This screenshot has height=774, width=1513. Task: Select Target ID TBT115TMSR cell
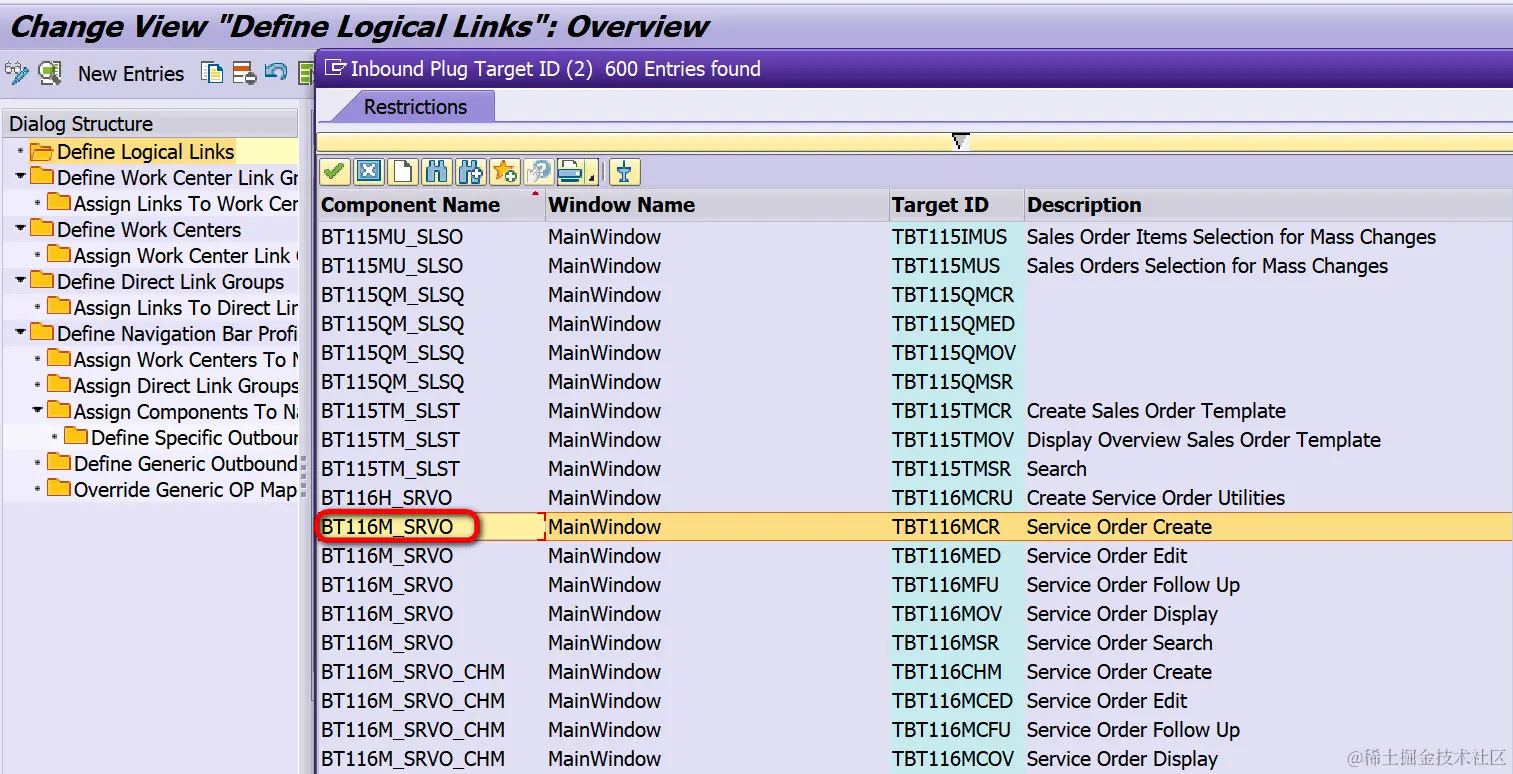956,469
